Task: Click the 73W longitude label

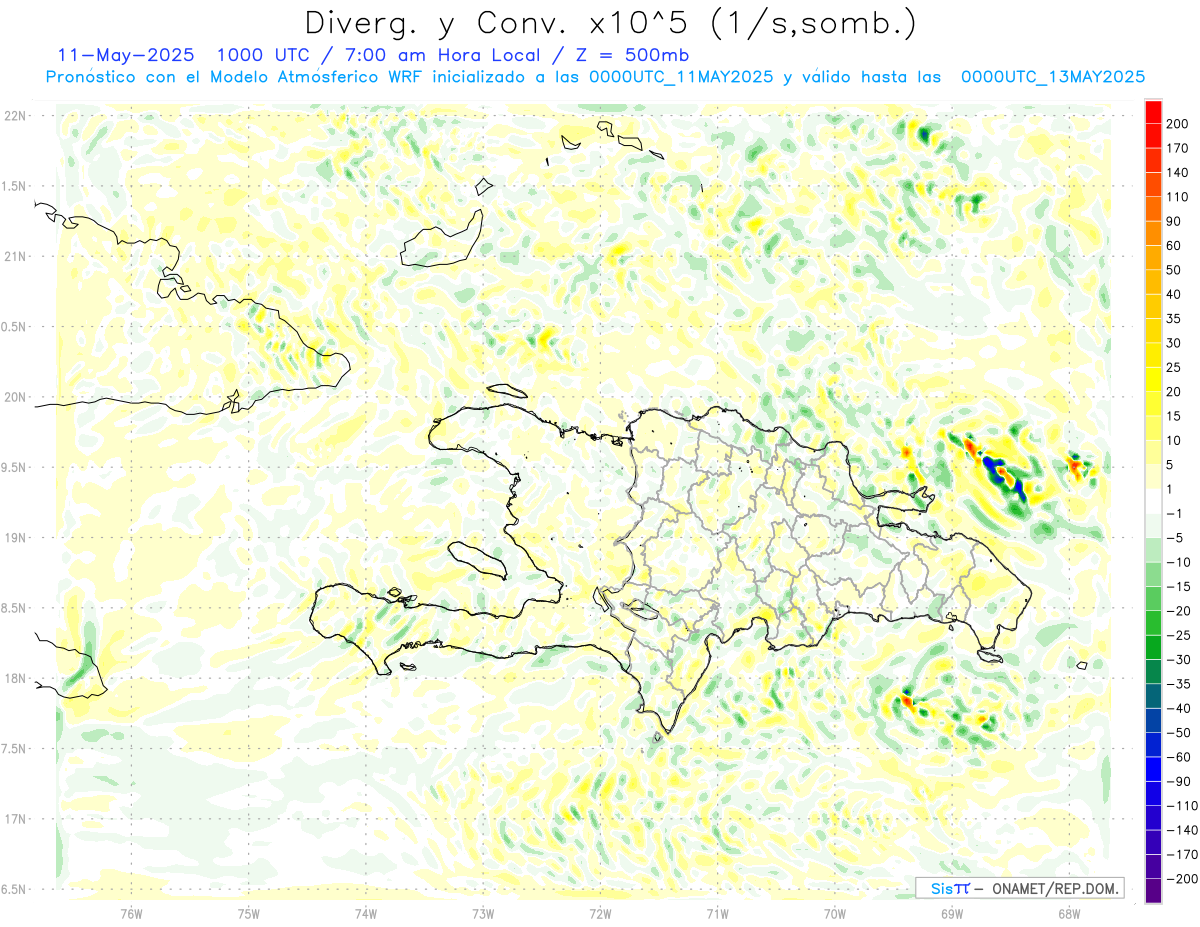Action: pyautogui.click(x=483, y=913)
